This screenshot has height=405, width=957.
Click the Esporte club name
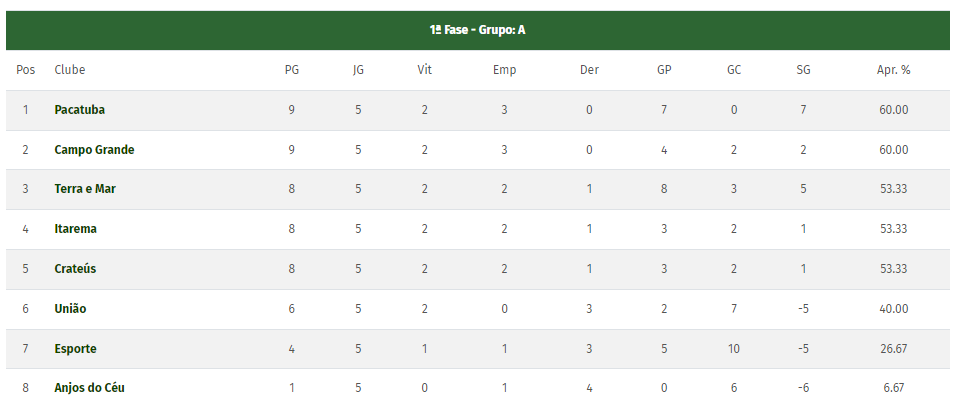click(75, 349)
